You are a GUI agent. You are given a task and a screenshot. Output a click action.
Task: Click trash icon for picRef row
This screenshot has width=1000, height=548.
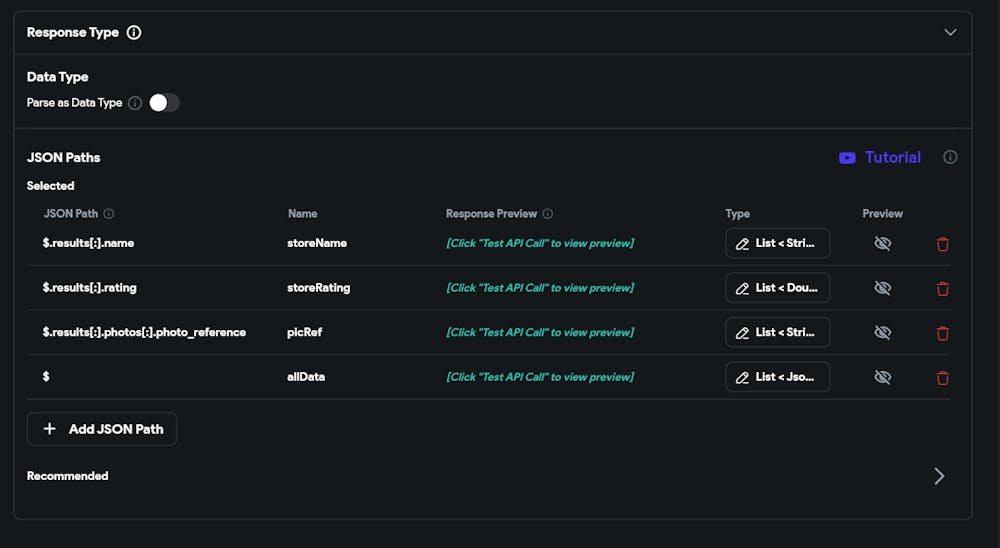point(942,333)
